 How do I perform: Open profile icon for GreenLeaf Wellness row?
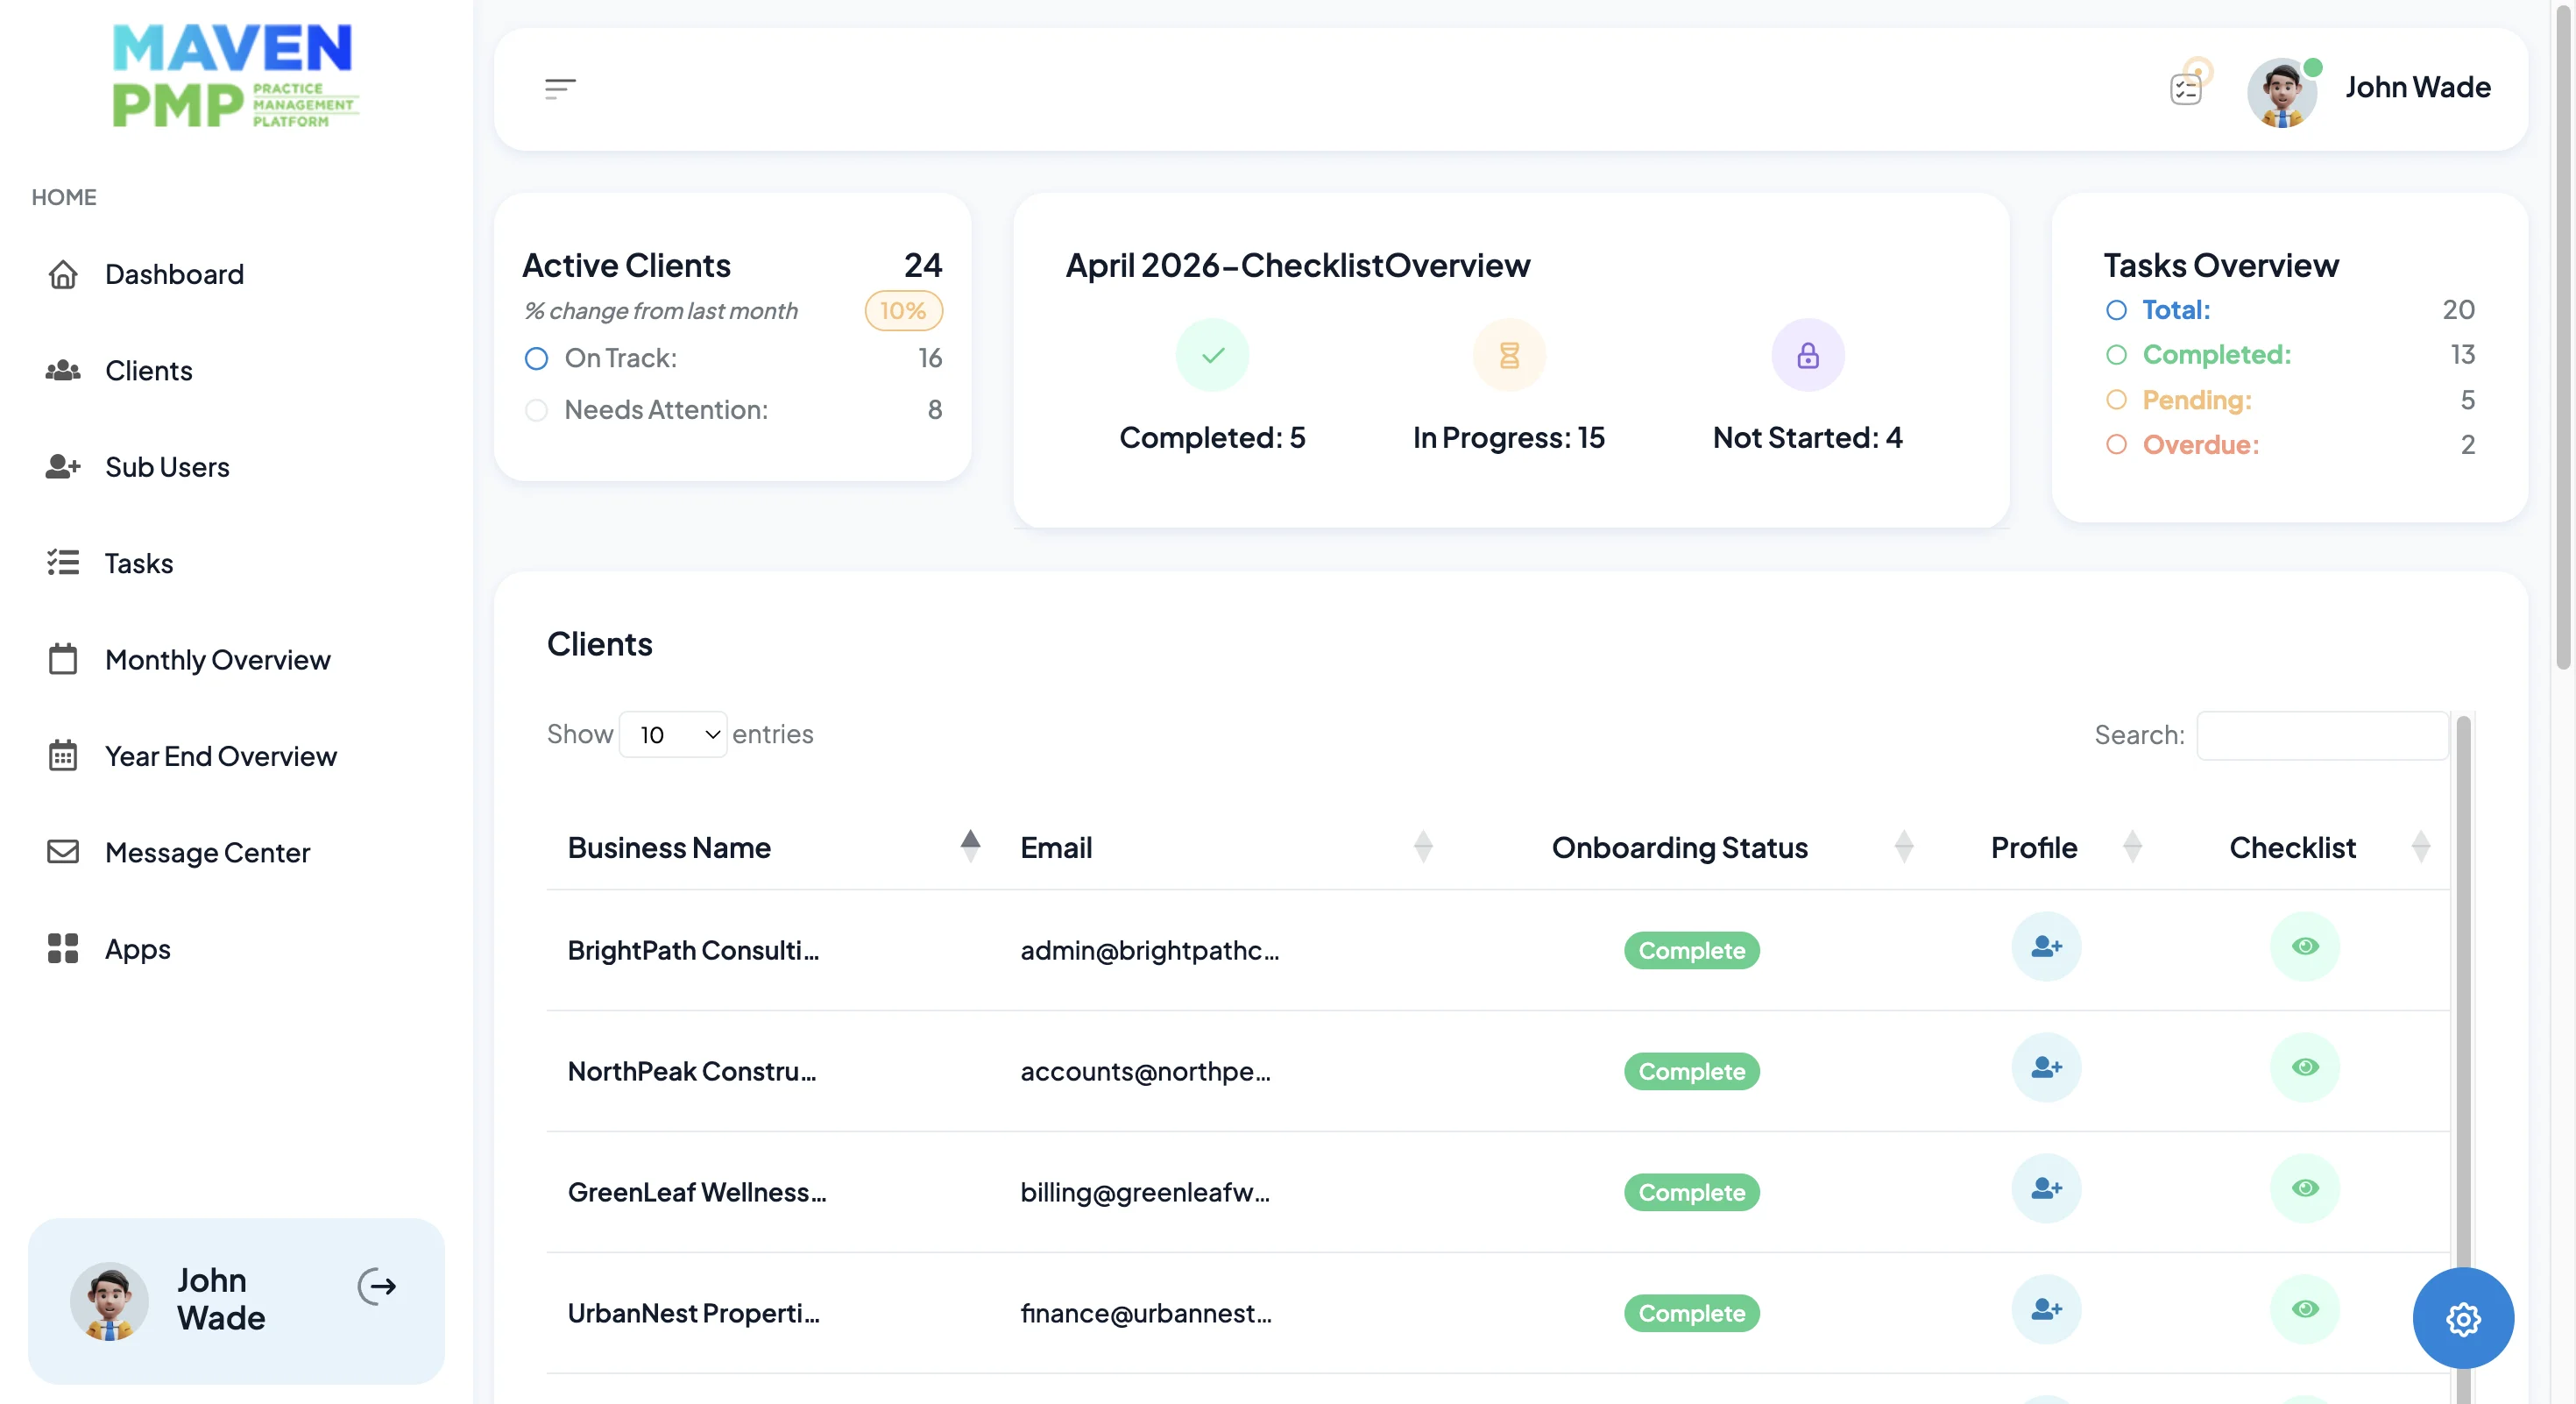(2046, 1188)
